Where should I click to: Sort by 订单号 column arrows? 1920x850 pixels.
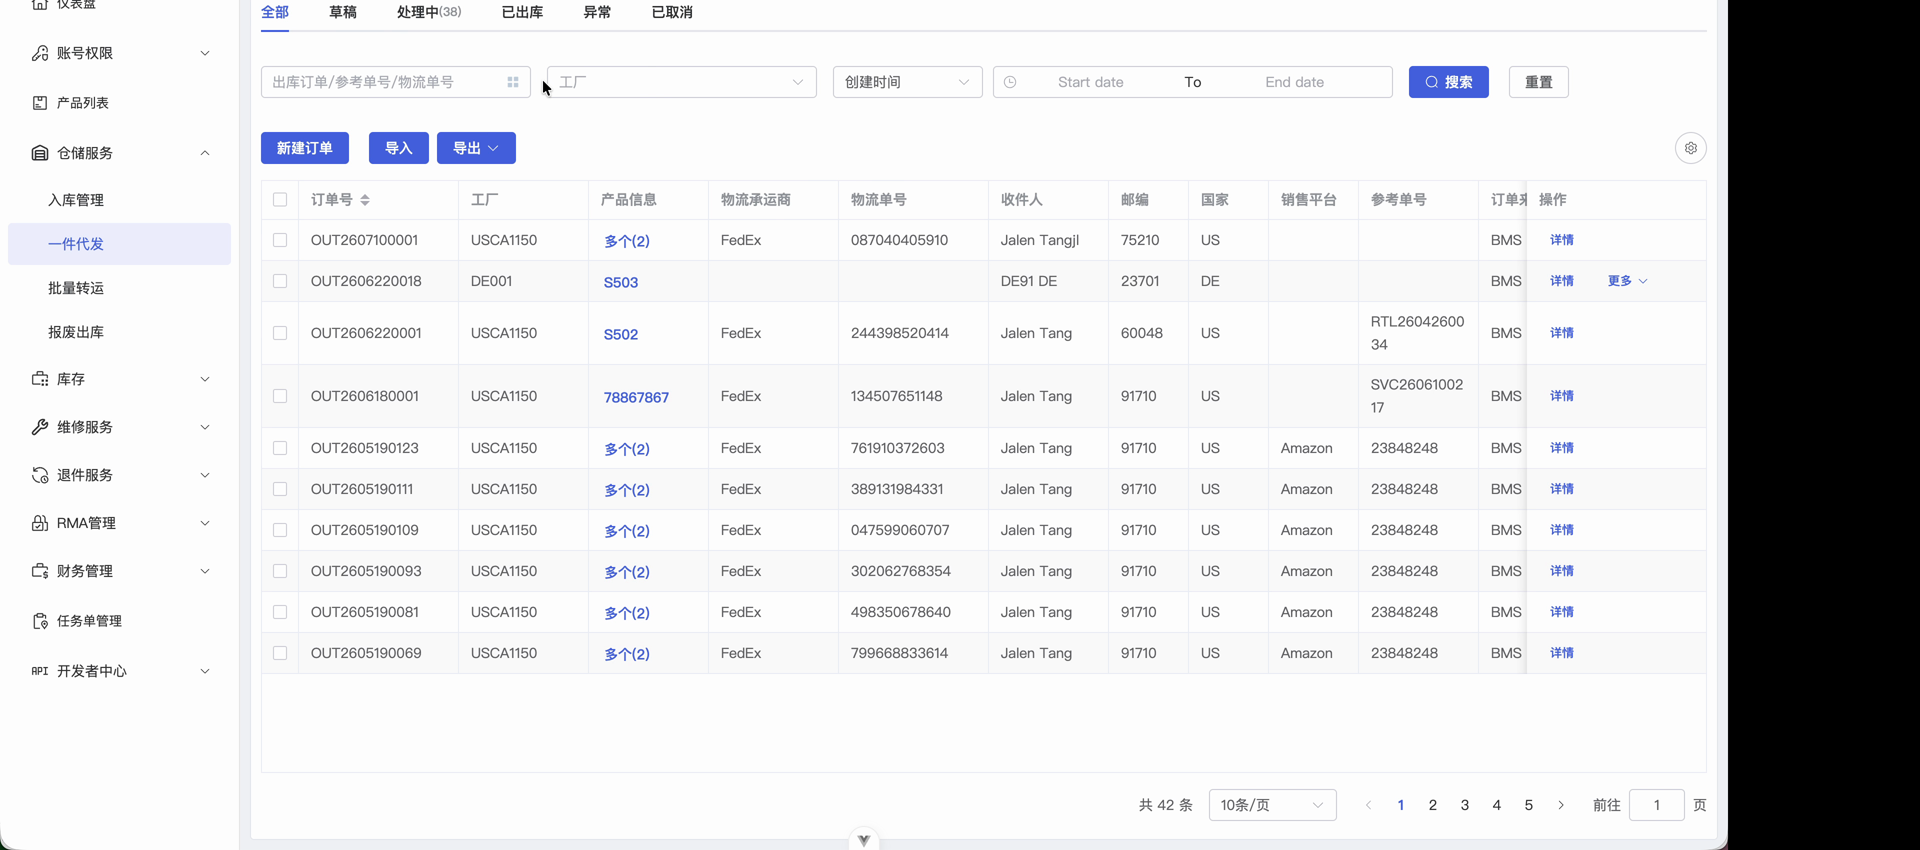[x=365, y=200]
